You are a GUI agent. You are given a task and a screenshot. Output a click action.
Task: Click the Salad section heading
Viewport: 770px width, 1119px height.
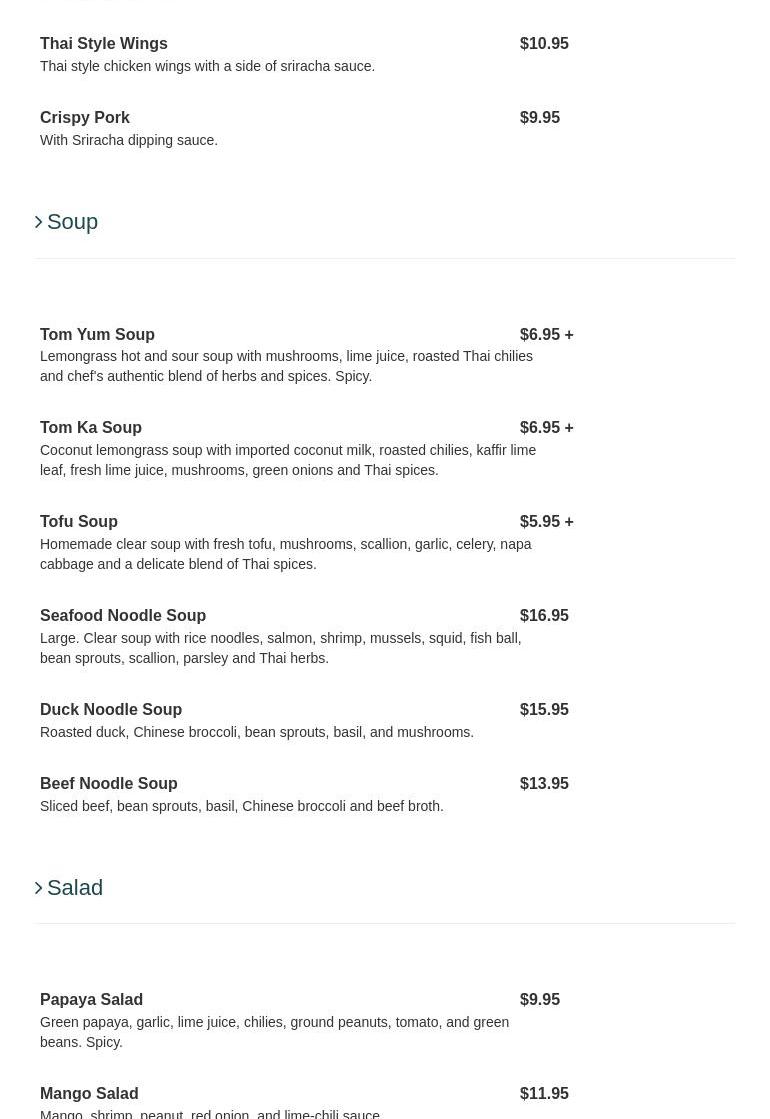(x=75, y=888)
